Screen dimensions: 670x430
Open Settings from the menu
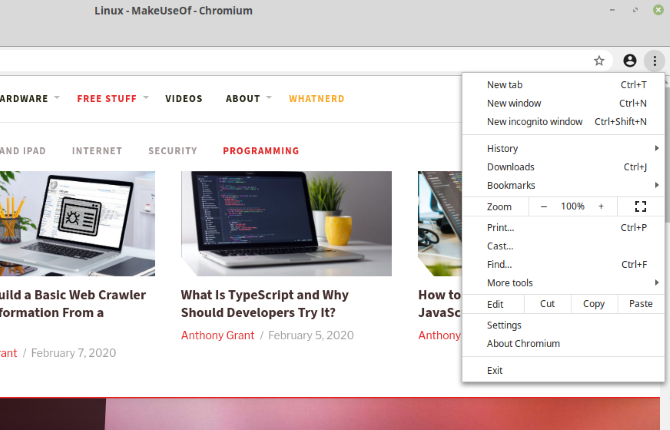tap(563, 325)
